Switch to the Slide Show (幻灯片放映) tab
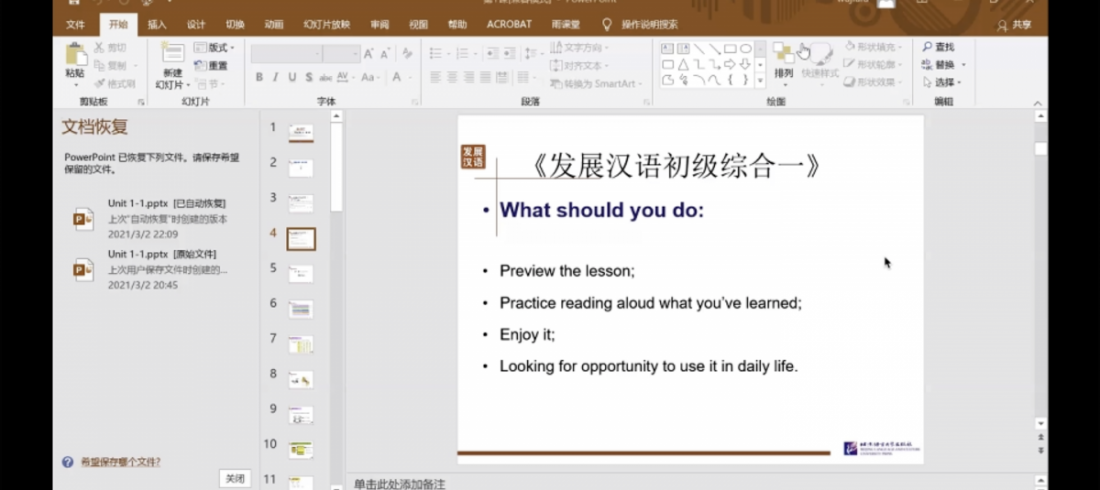1100x490 pixels. [327, 25]
